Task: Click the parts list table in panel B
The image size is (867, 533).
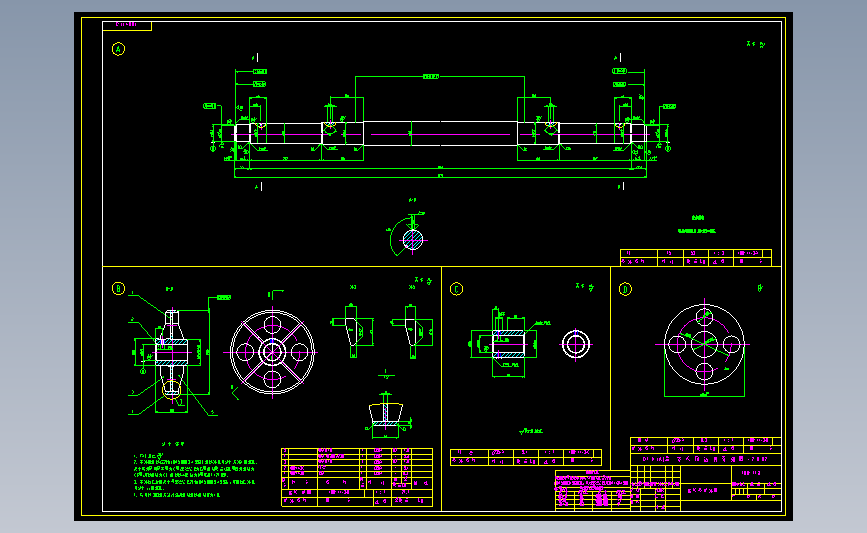Action: coord(357,477)
